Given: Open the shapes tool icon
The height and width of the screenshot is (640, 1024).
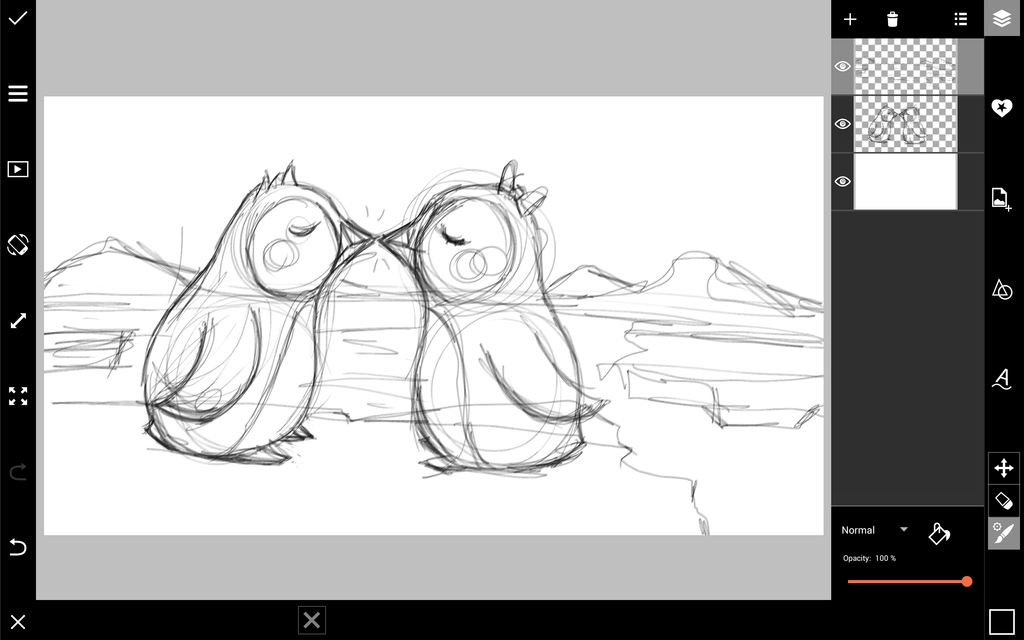Looking at the screenshot, I should pos(1001,289).
